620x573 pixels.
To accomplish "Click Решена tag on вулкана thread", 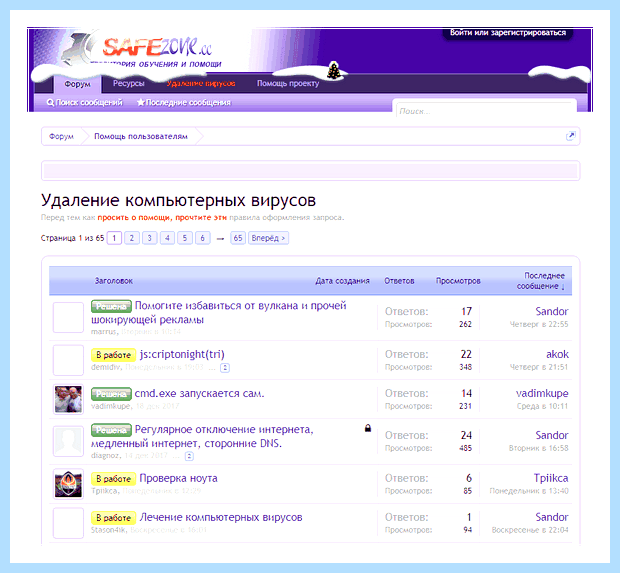I will click(111, 306).
